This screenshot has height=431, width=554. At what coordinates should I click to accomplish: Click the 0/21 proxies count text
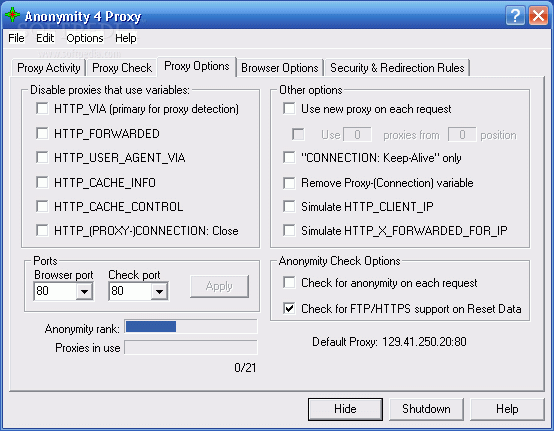245,368
